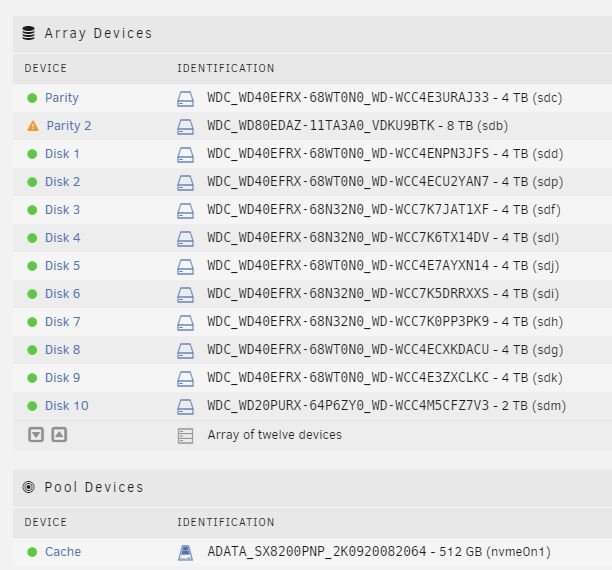Viewport: 612px width, 570px height.
Task: Click the NVMe drive icon in the Cache row
Action: (x=185, y=553)
